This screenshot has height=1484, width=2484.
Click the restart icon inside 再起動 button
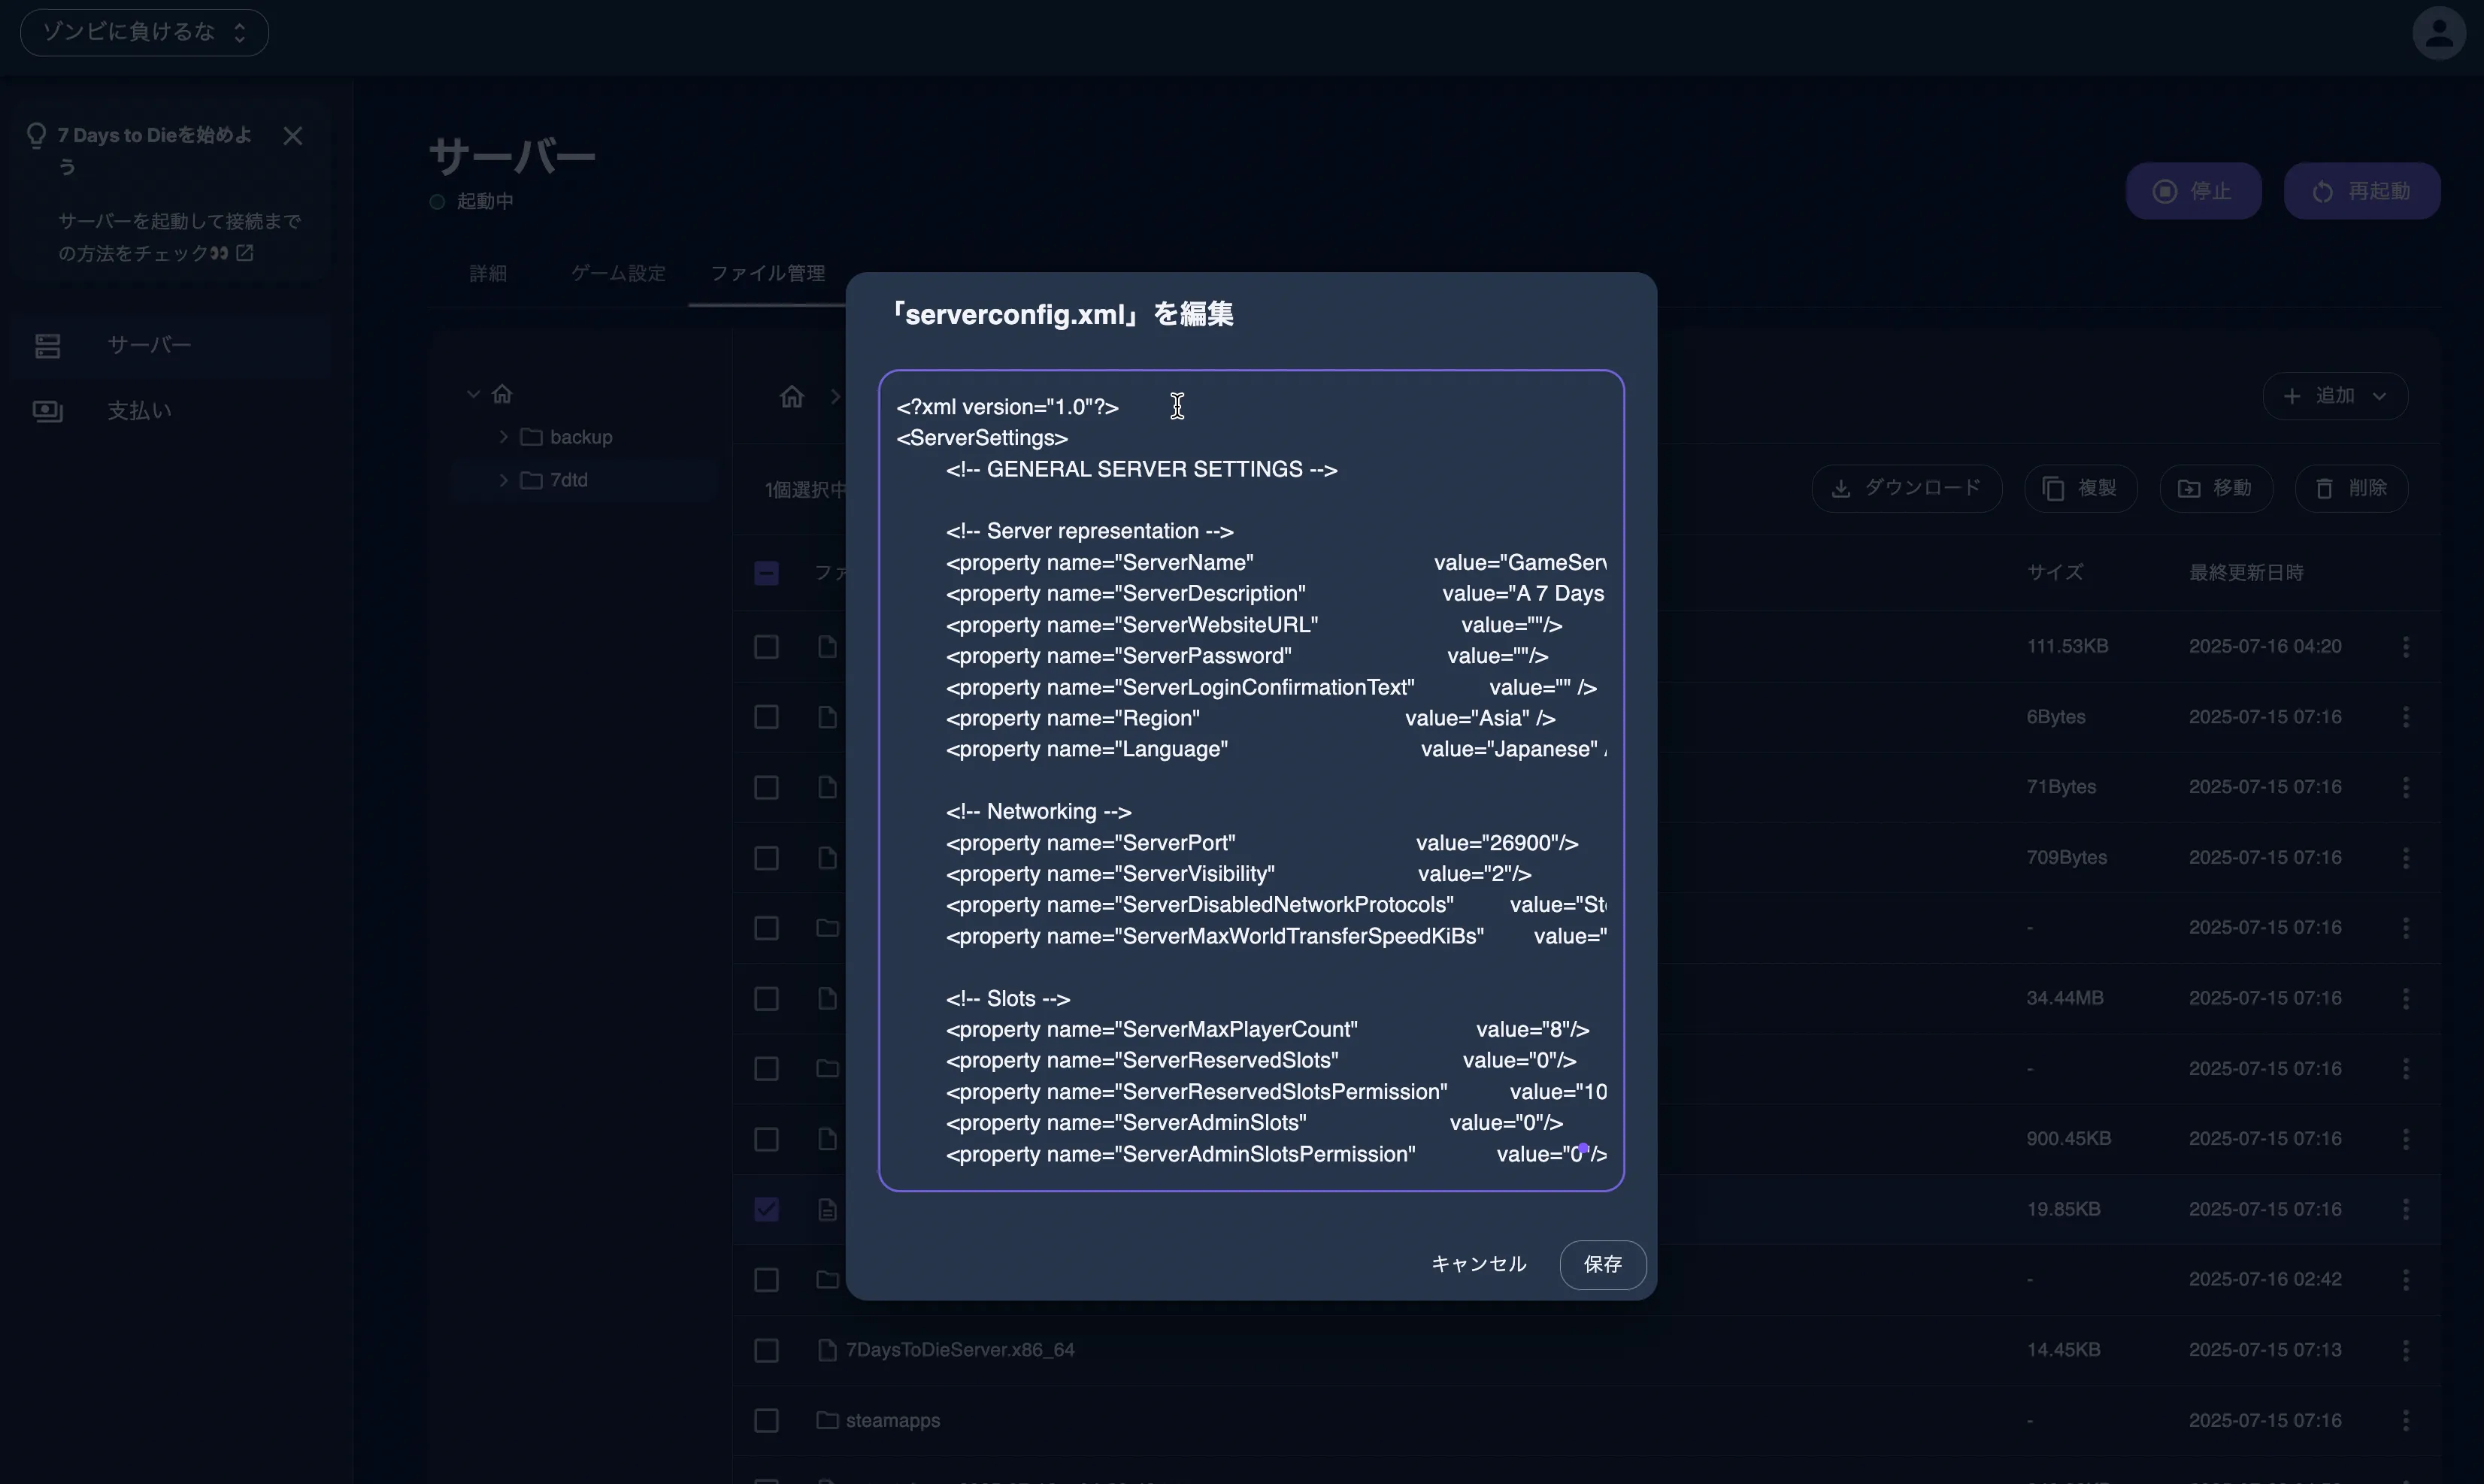pos(2323,191)
